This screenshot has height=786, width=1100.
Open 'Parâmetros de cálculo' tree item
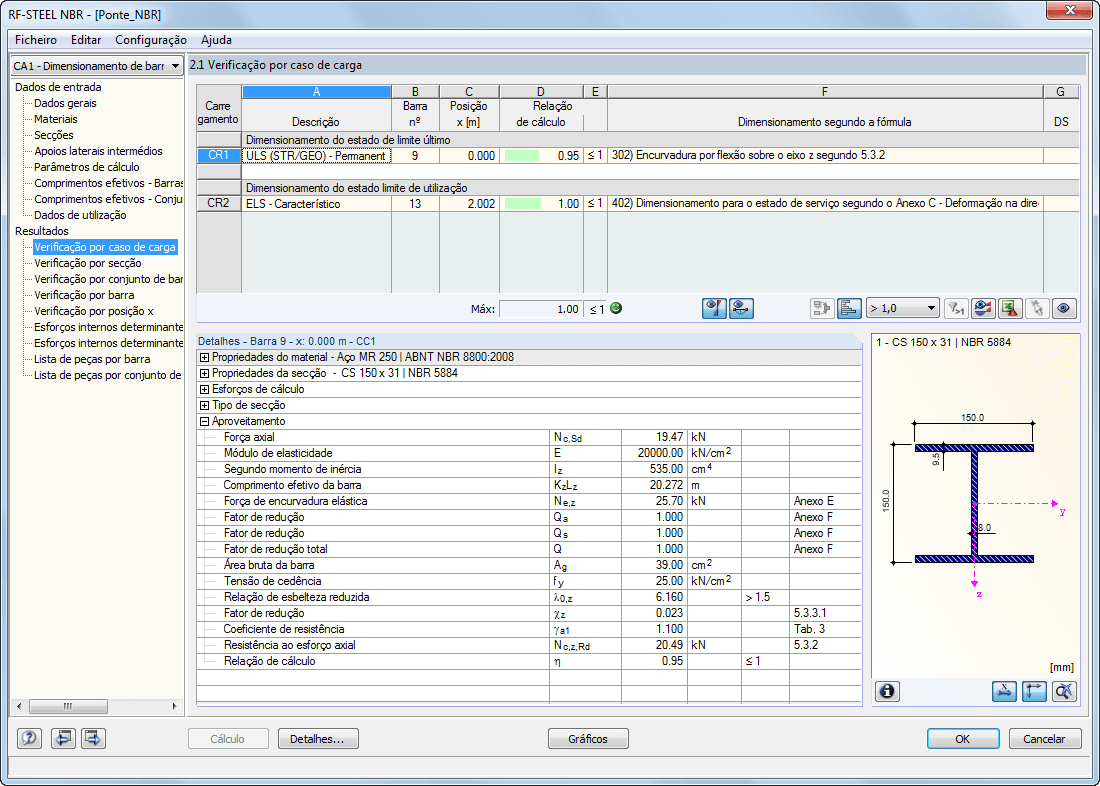[86, 167]
